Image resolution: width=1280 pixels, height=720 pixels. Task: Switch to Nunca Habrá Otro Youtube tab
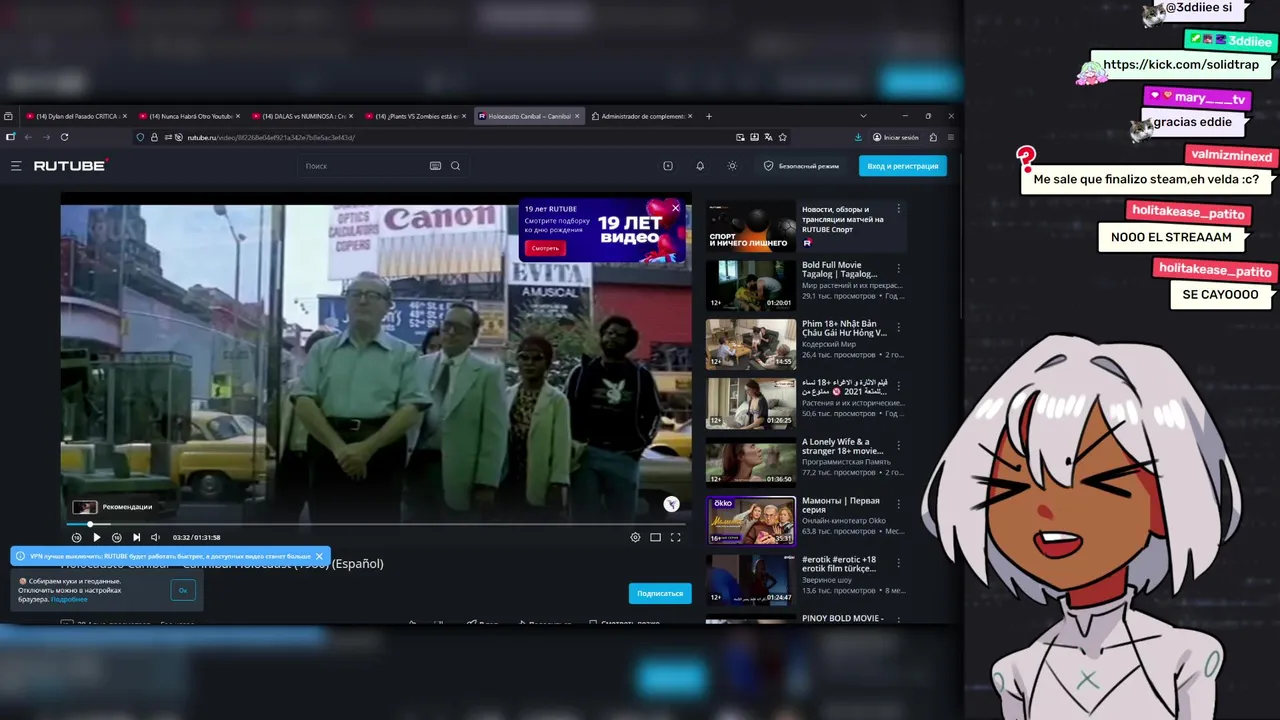(x=188, y=116)
